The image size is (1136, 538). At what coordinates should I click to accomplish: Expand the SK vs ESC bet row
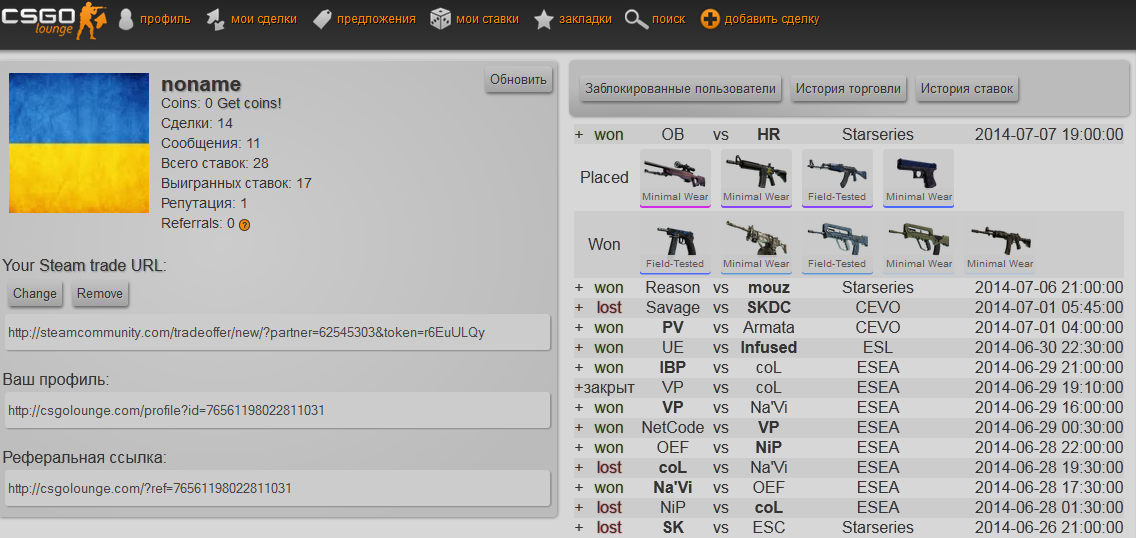(579, 527)
